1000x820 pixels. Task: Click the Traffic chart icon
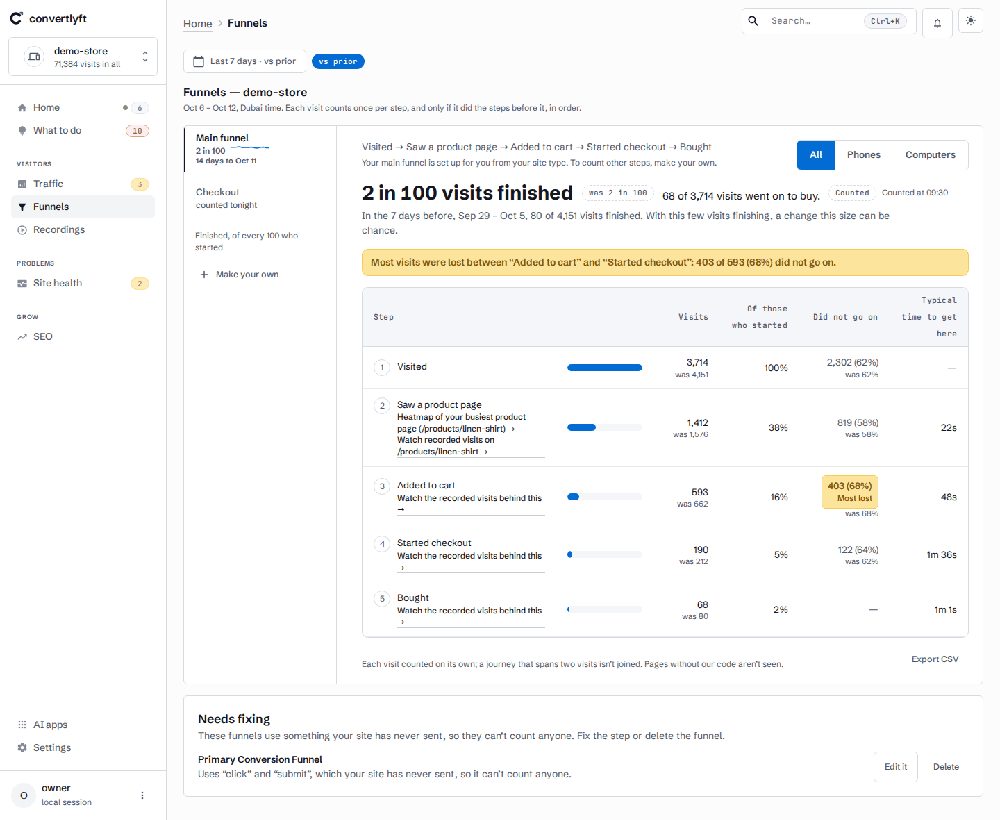(22, 184)
